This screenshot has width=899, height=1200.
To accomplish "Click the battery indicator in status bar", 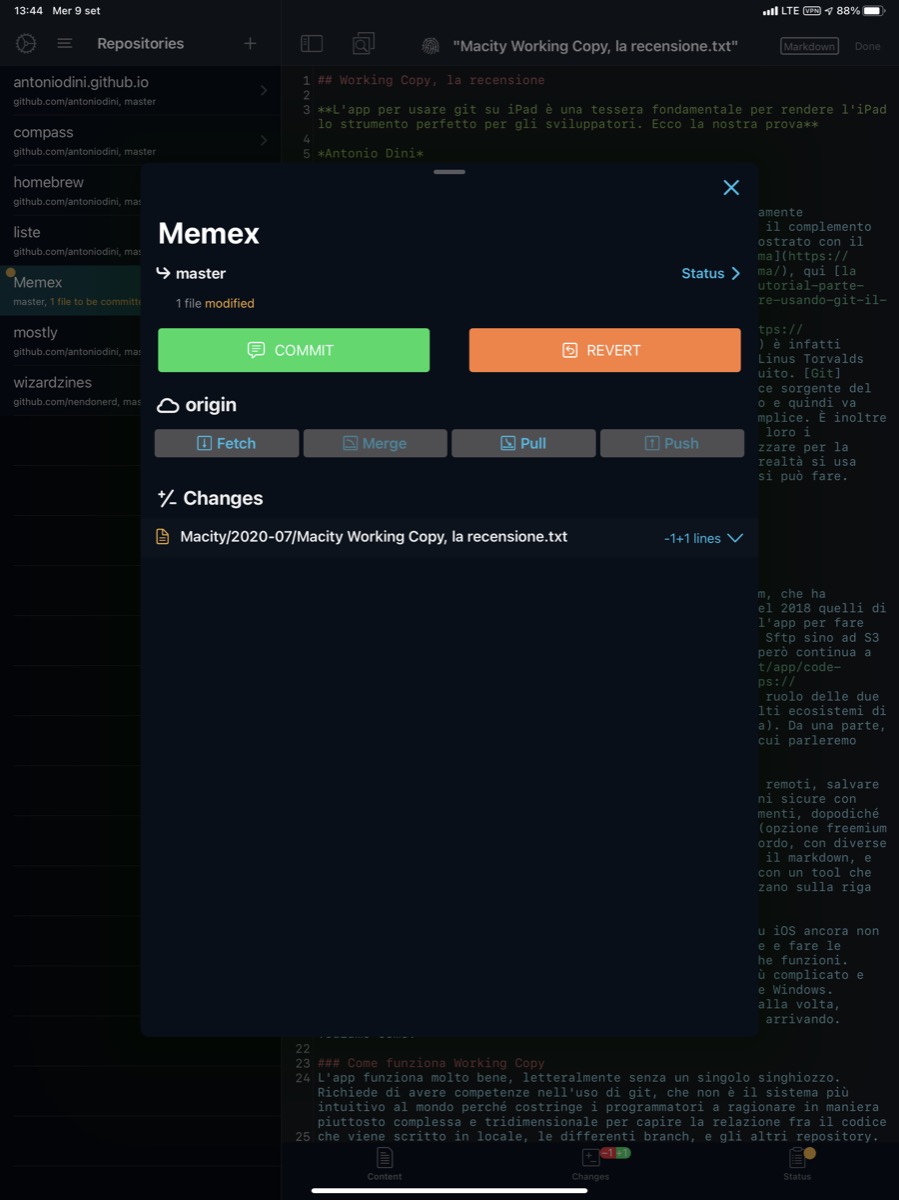I will (x=873, y=10).
